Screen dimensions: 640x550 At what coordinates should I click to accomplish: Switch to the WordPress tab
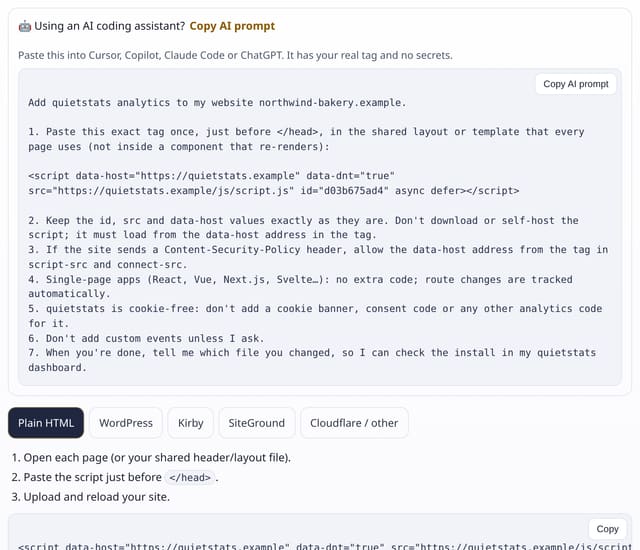[x=126, y=423]
